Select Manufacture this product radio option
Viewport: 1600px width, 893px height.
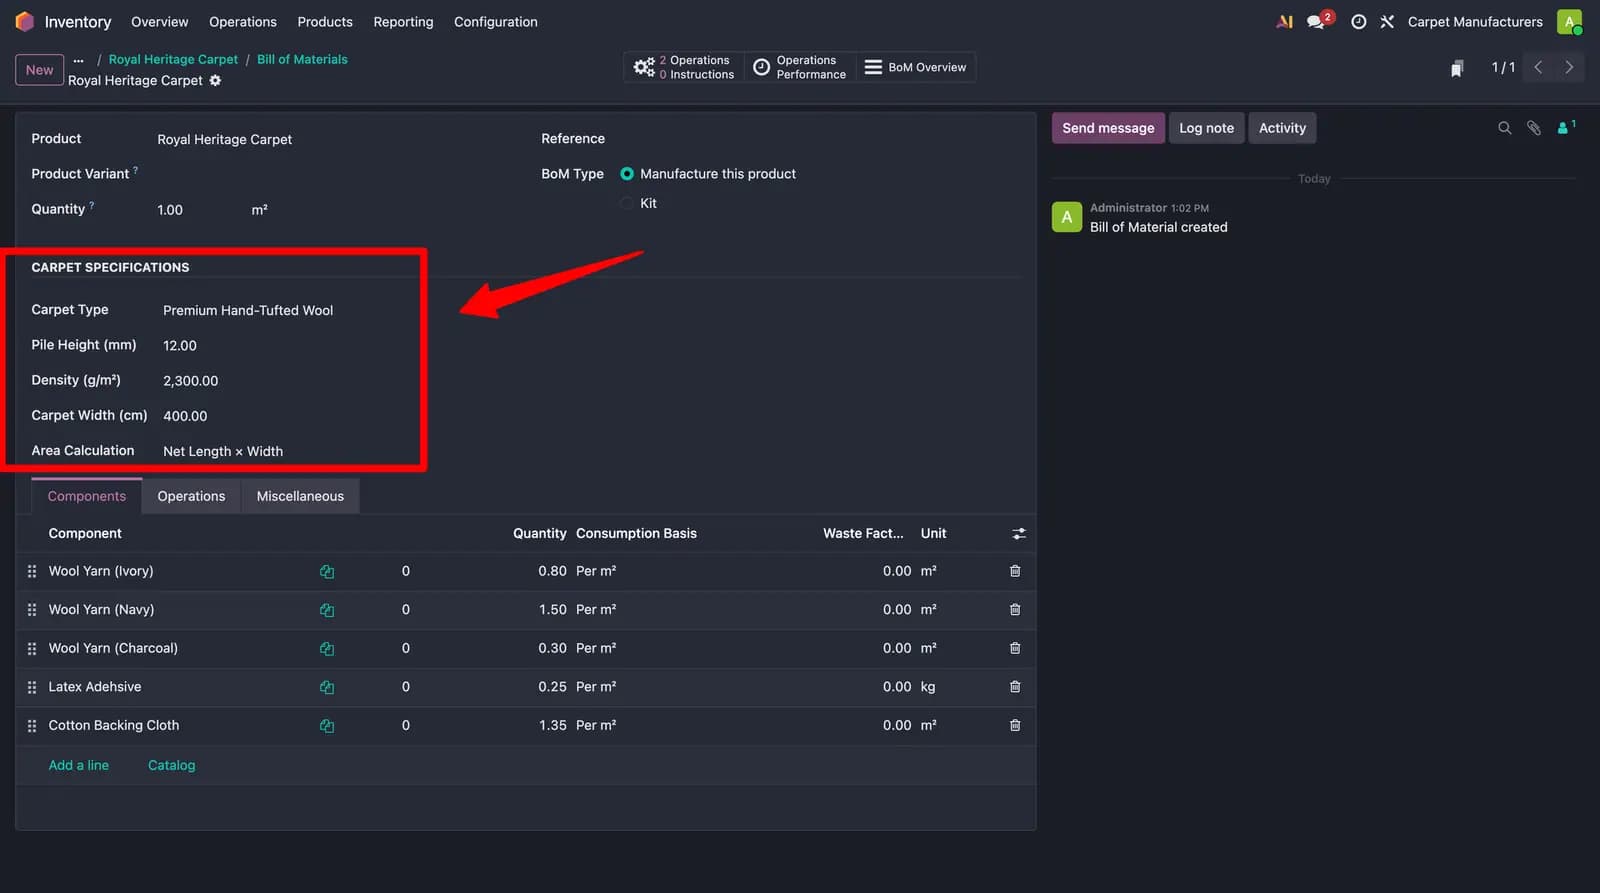pos(627,174)
